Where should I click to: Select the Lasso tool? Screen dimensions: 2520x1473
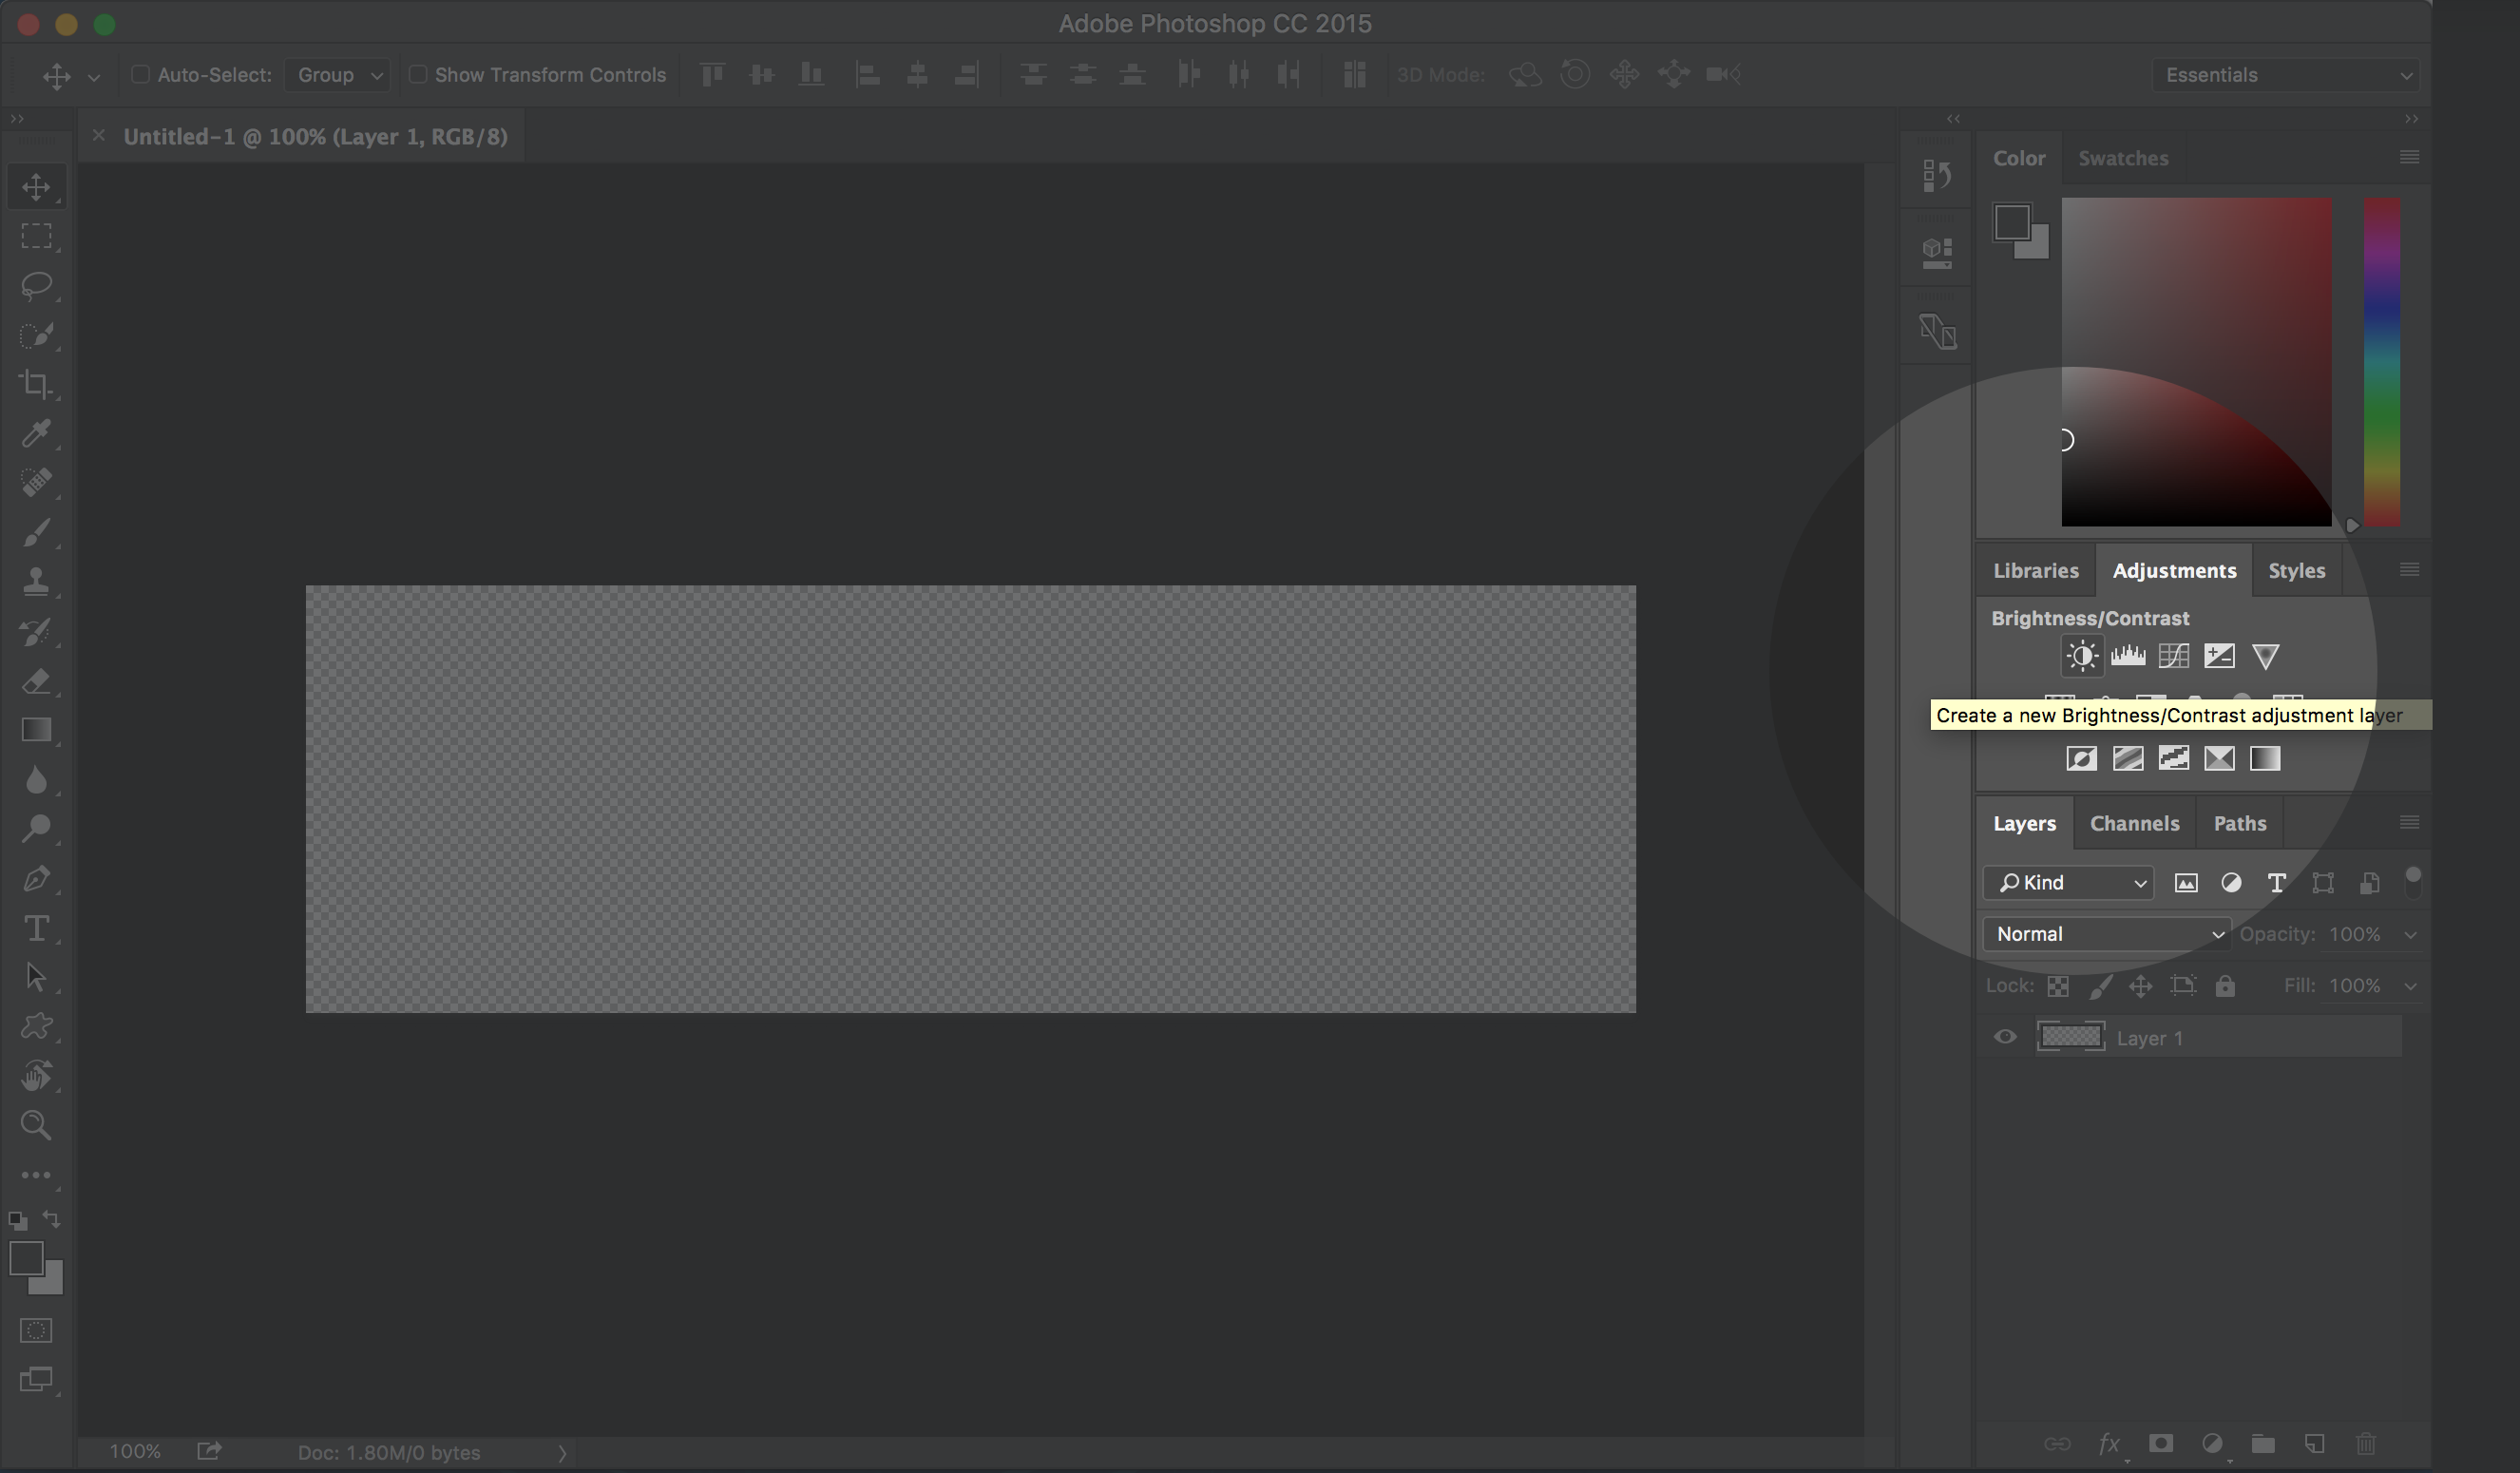click(x=36, y=285)
